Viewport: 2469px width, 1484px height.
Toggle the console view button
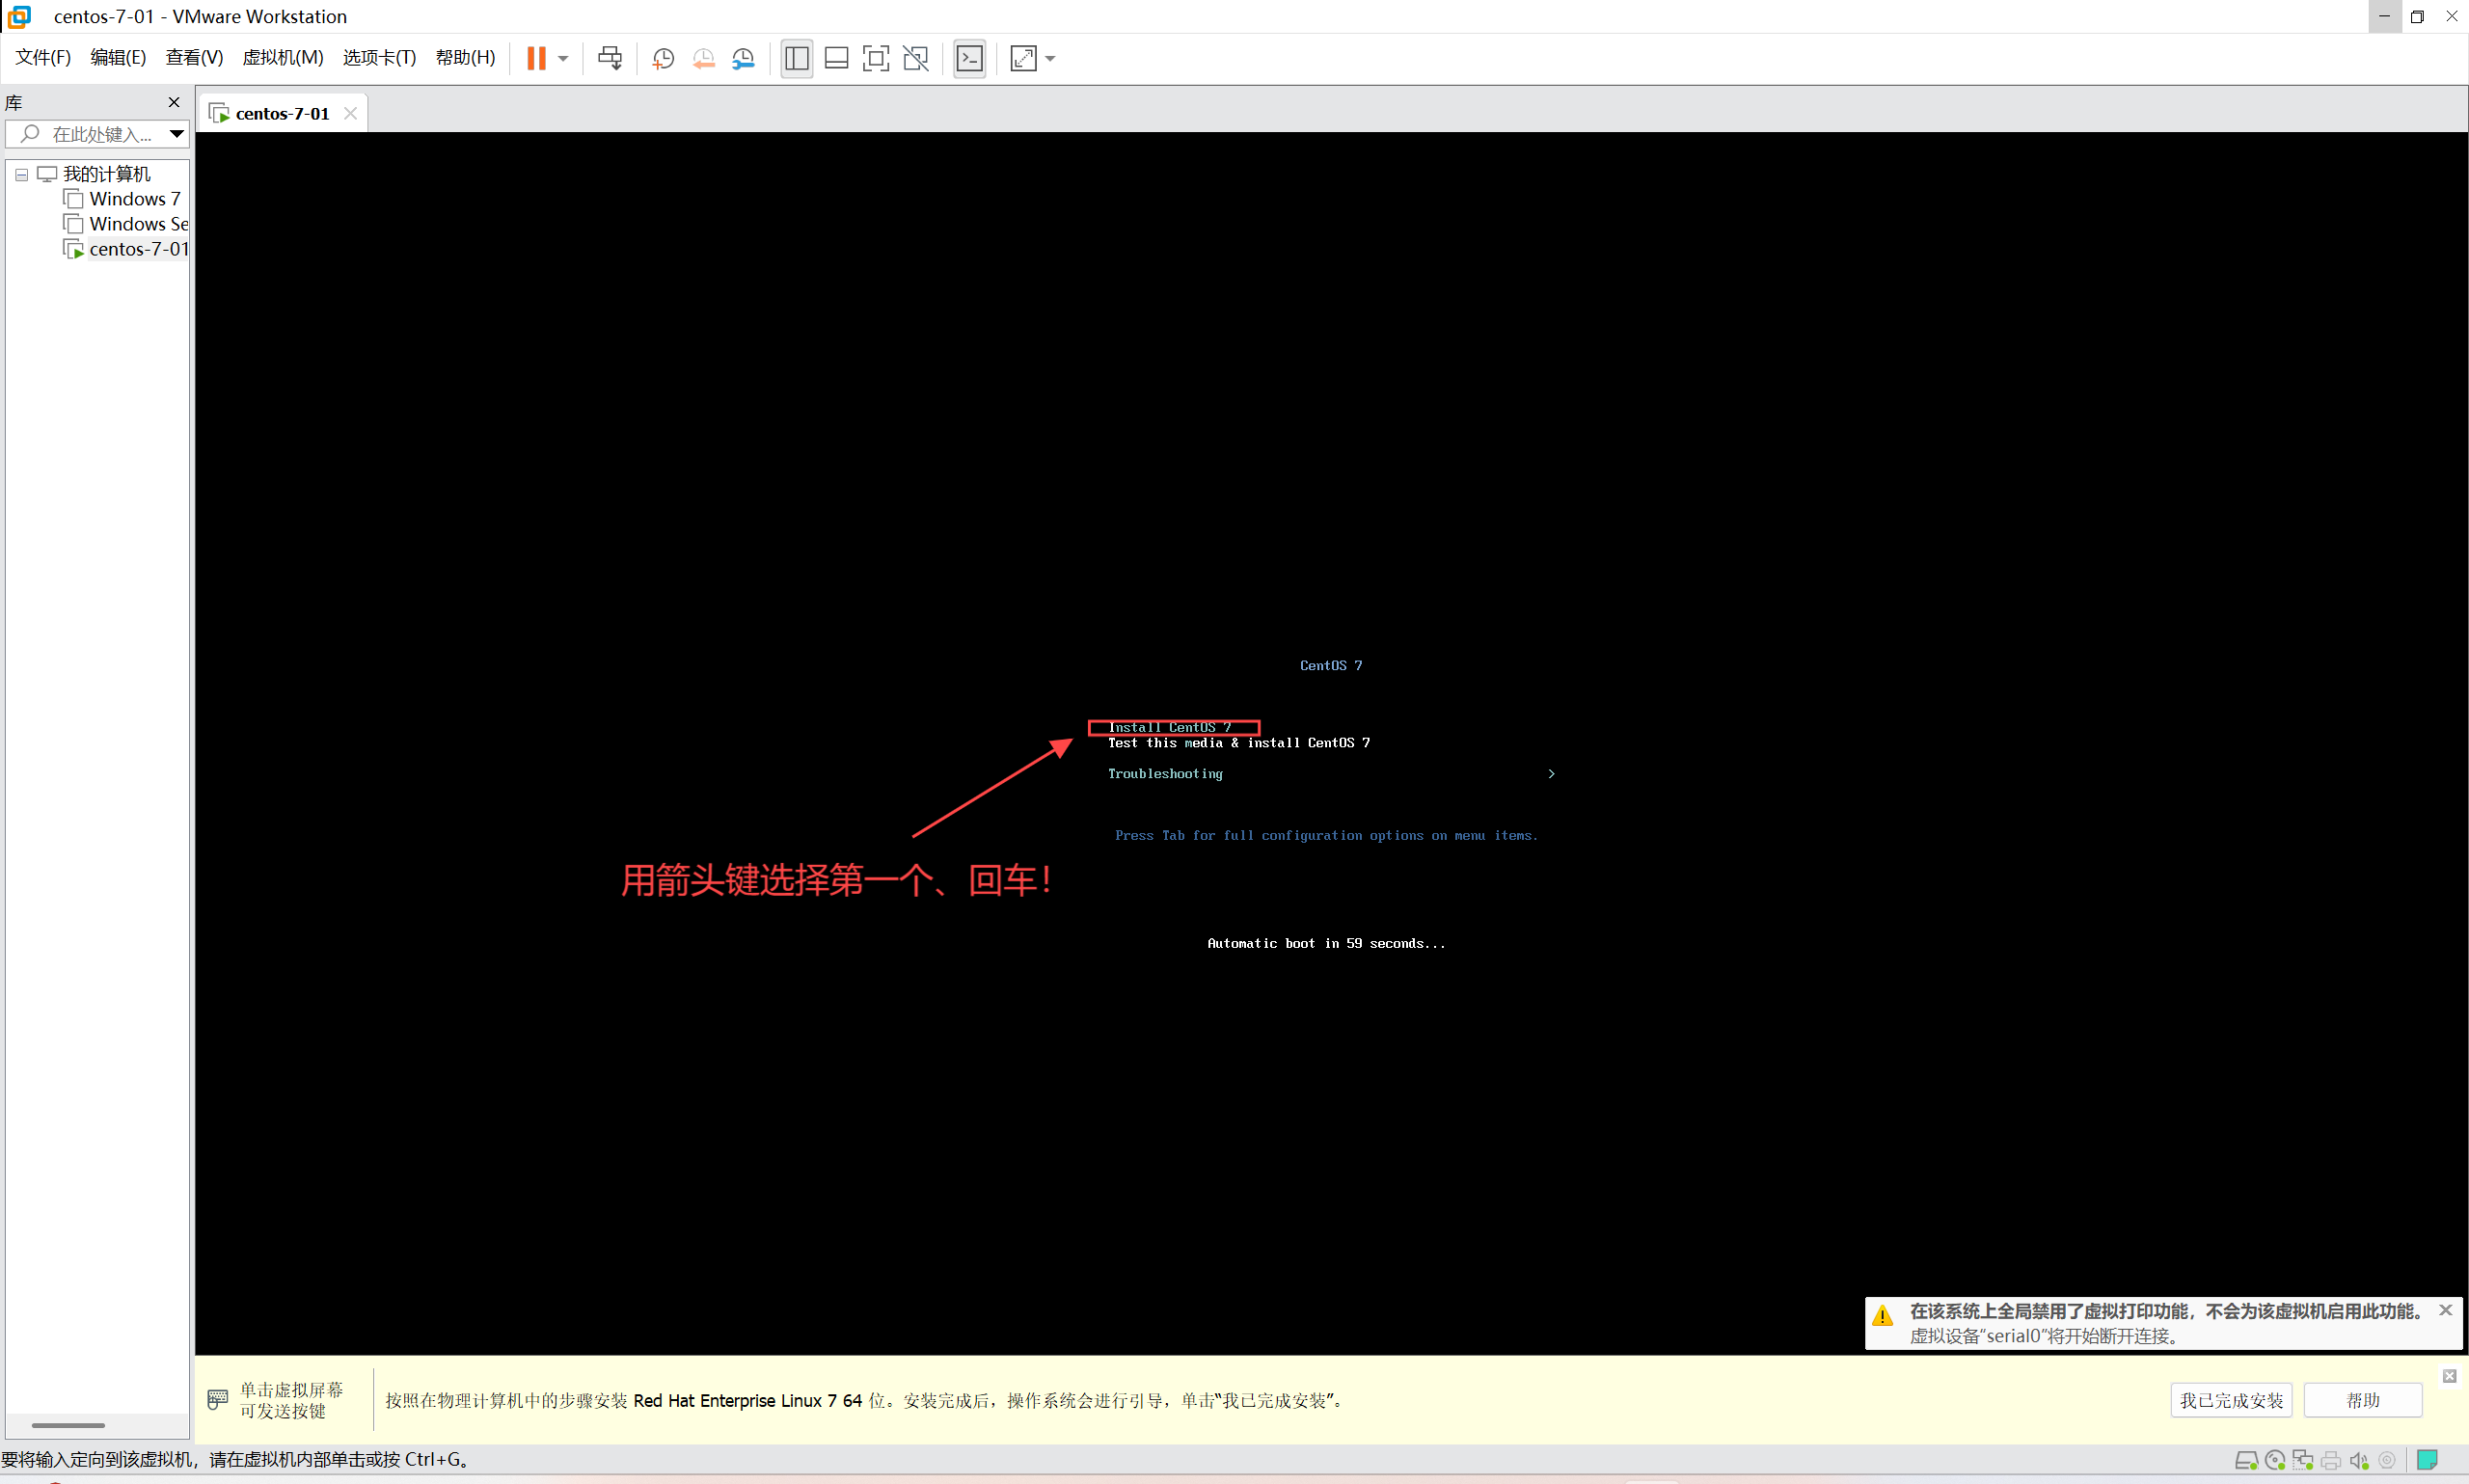[969, 58]
